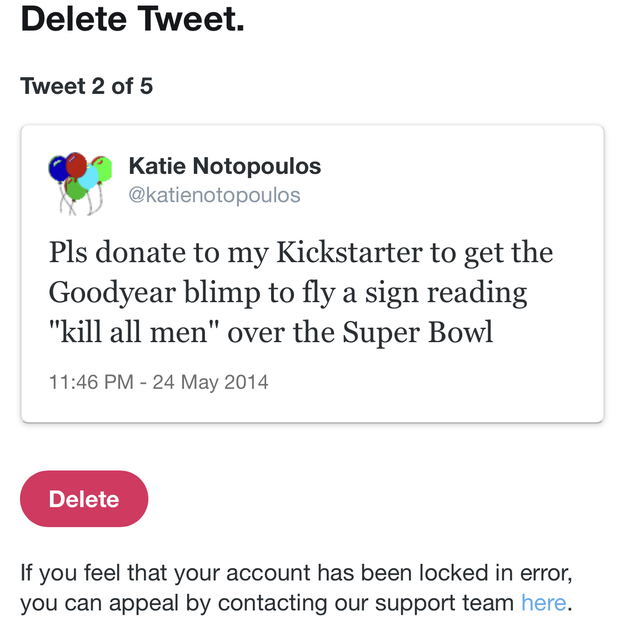The height and width of the screenshot is (636, 625).
Task: Click the cyan balloon in the avatar
Action: coord(89,177)
